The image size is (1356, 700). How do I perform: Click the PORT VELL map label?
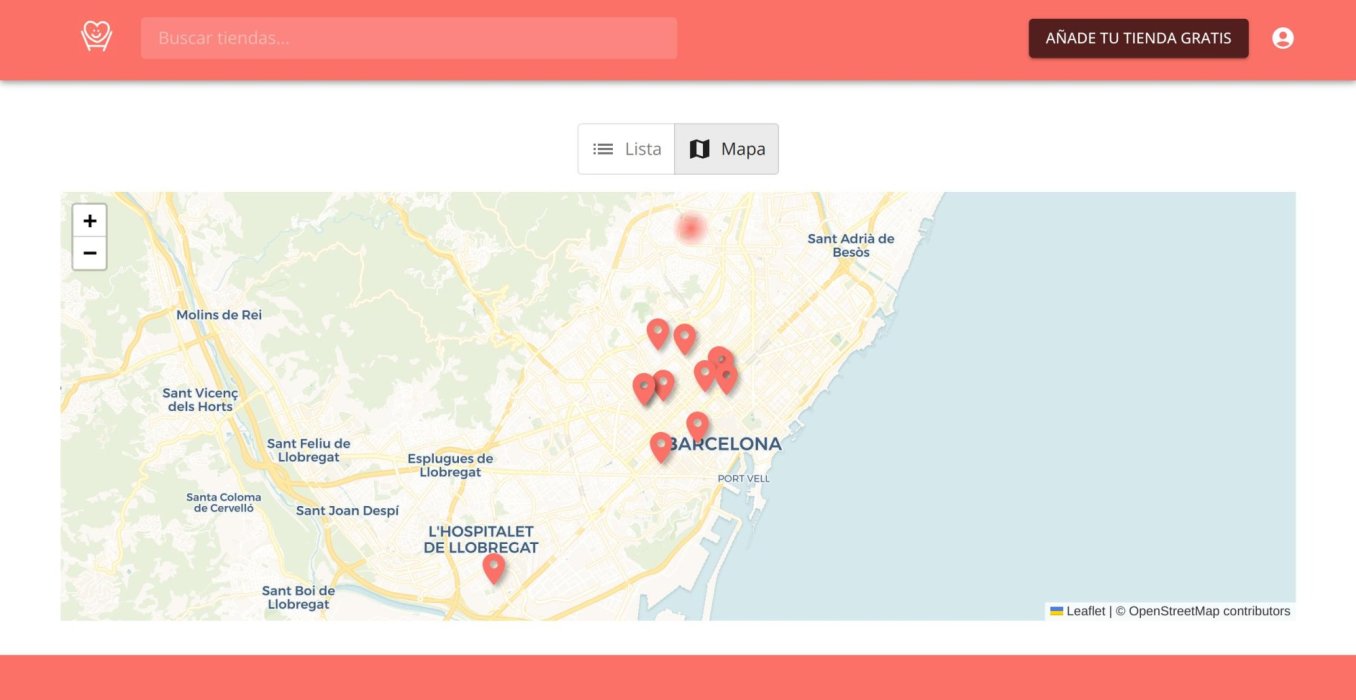(744, 479)
